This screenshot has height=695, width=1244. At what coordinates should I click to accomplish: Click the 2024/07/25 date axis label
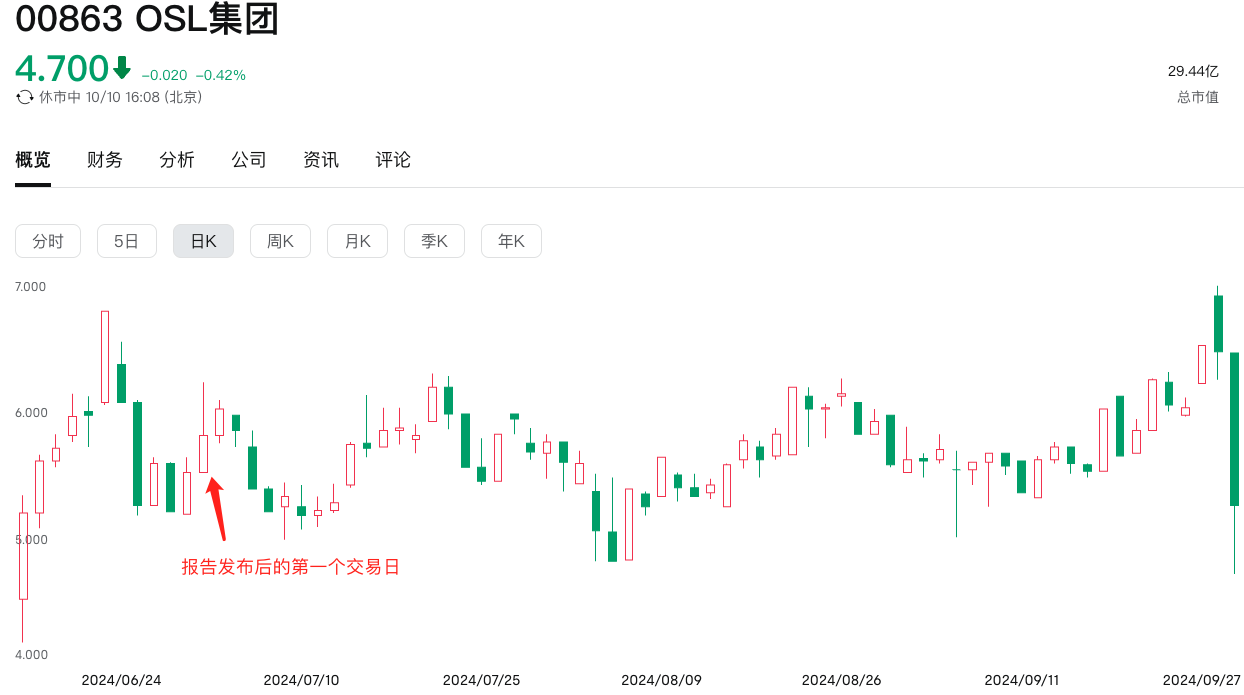(481, 680)
